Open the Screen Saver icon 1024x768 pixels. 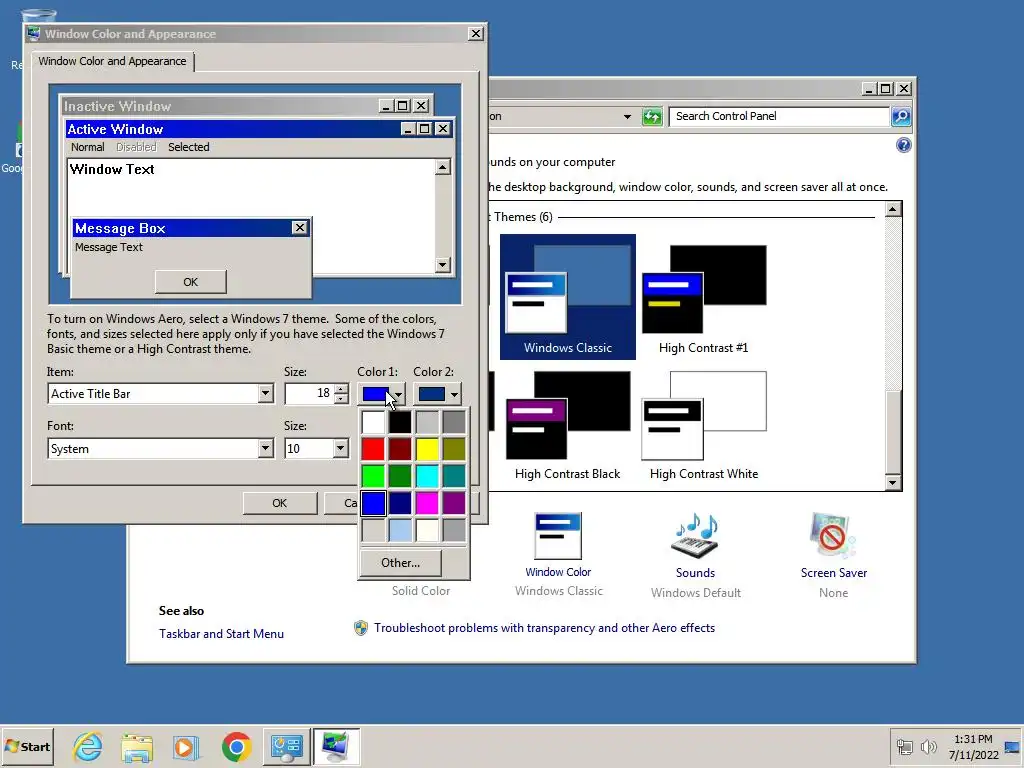click(x=833, y=537)
